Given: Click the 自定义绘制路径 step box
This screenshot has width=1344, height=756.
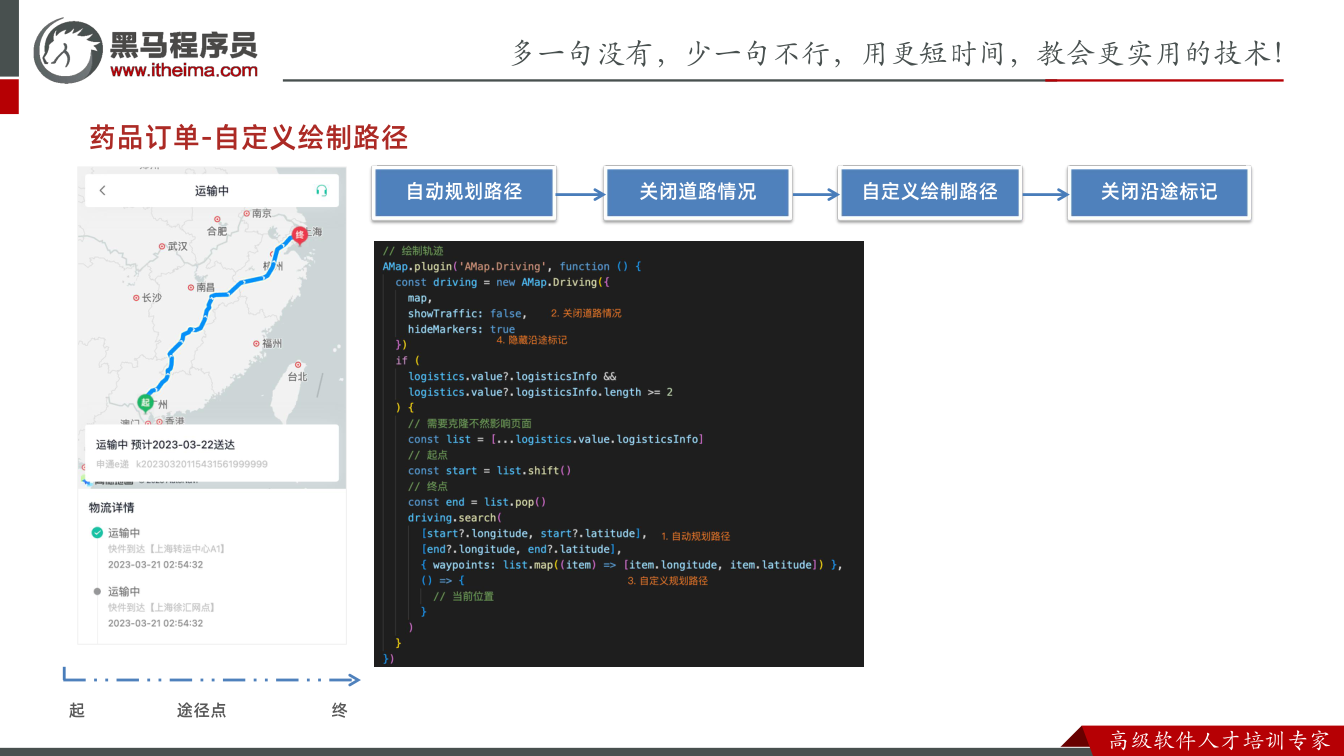Looking at the screenshot, I should pos(929,192).
